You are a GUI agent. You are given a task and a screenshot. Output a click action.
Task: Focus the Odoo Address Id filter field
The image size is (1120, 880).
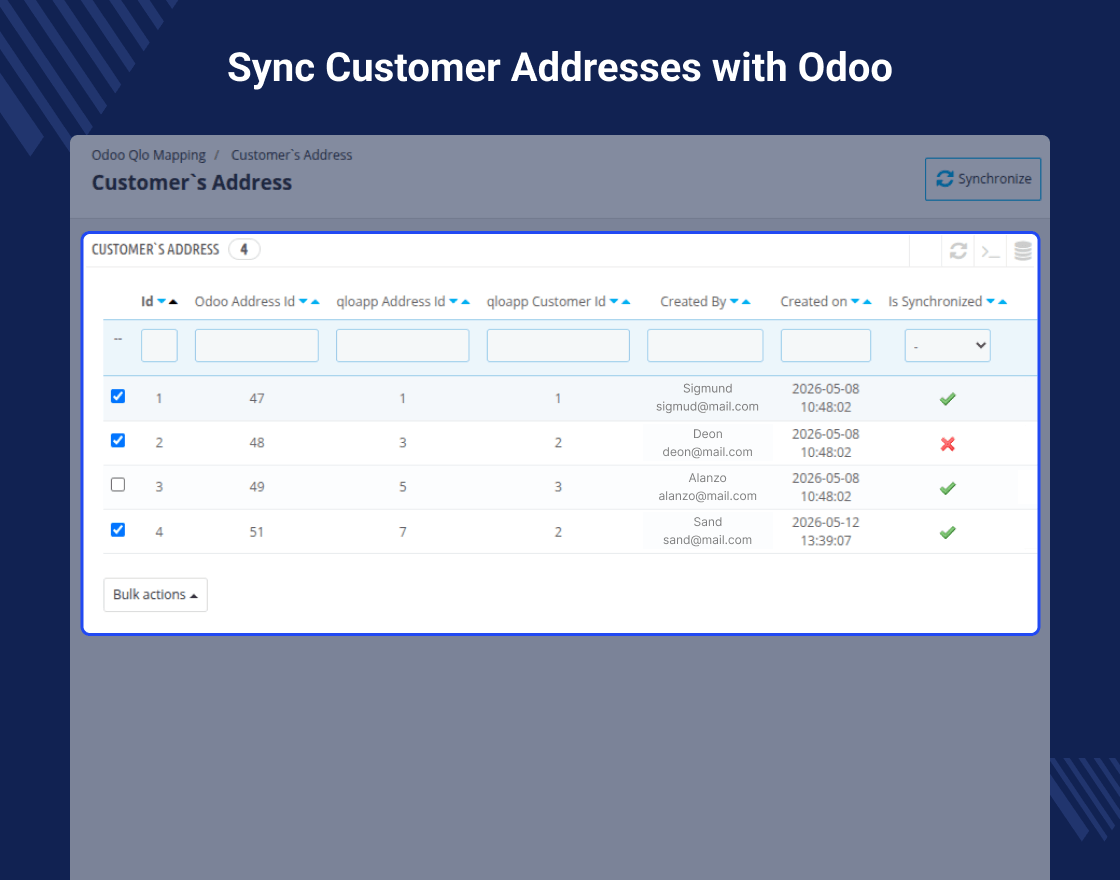[x=256, y=346]
